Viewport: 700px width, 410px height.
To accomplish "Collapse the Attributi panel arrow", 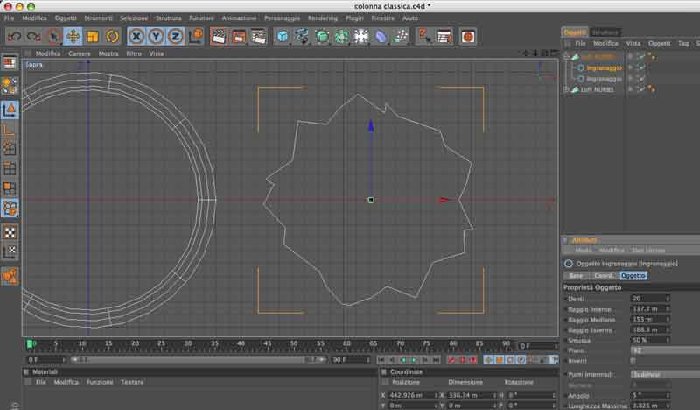I will 565,240.
